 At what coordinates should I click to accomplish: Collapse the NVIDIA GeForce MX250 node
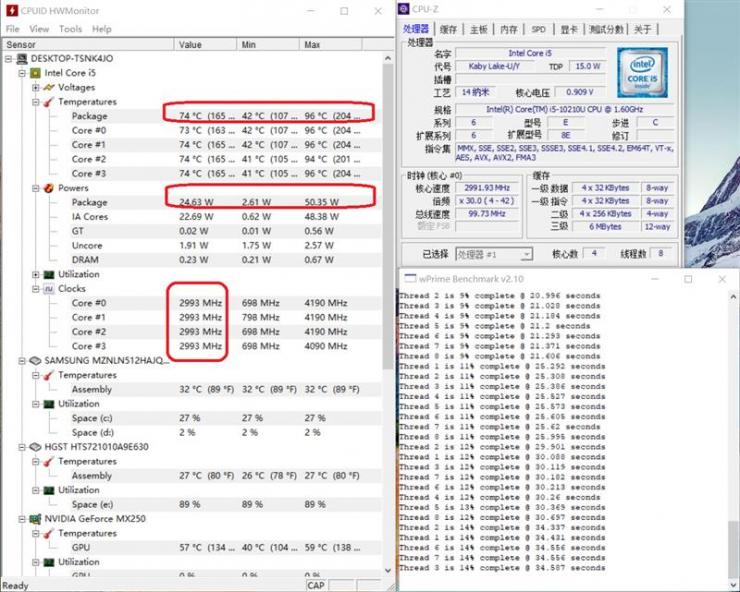[22, 519]
